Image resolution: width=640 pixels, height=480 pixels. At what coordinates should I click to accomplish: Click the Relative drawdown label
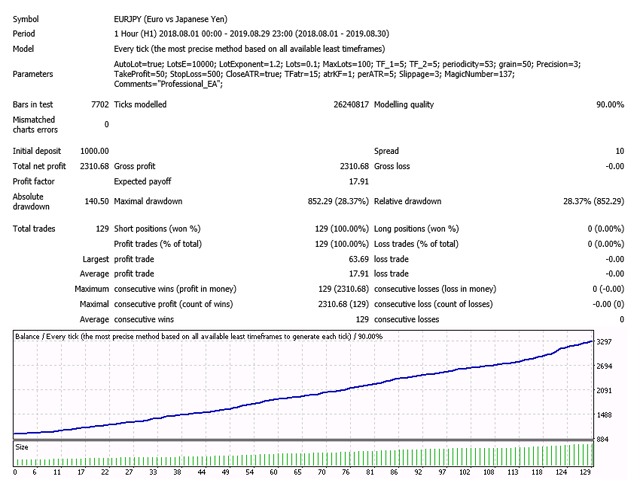407,201
